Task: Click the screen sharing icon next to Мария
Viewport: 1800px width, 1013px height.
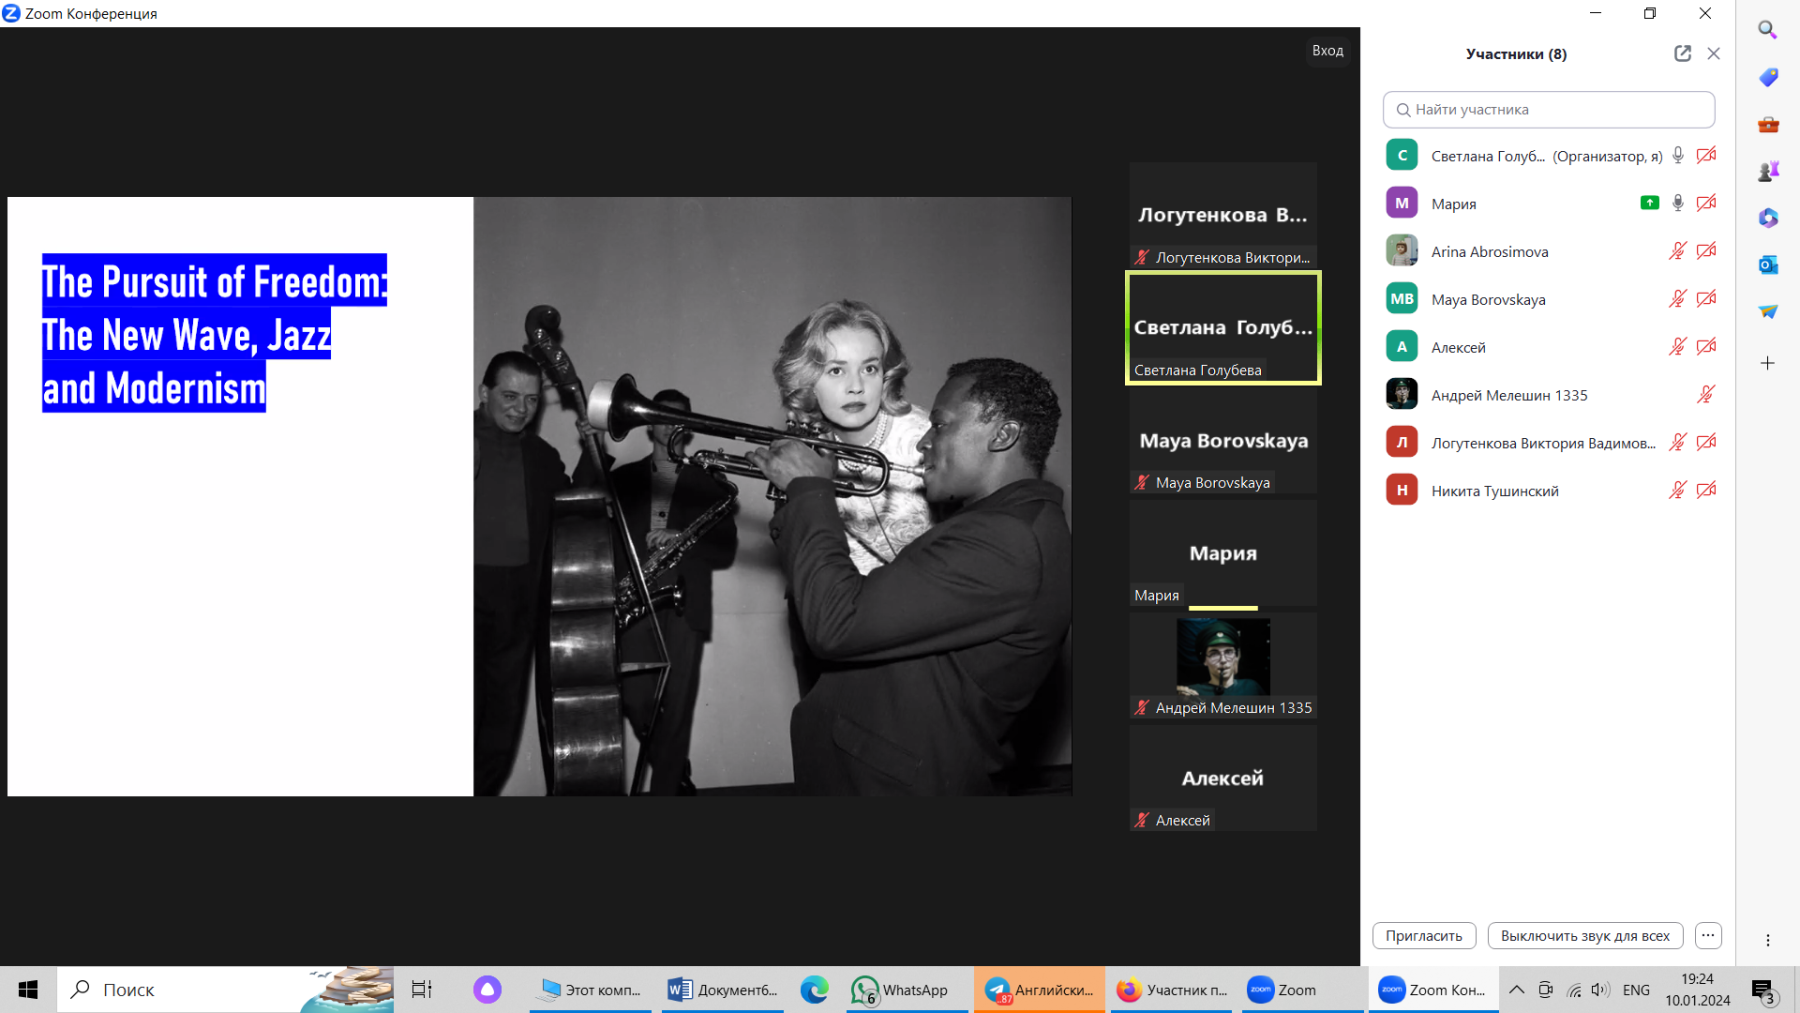Action: click(x=1649, y=203)
